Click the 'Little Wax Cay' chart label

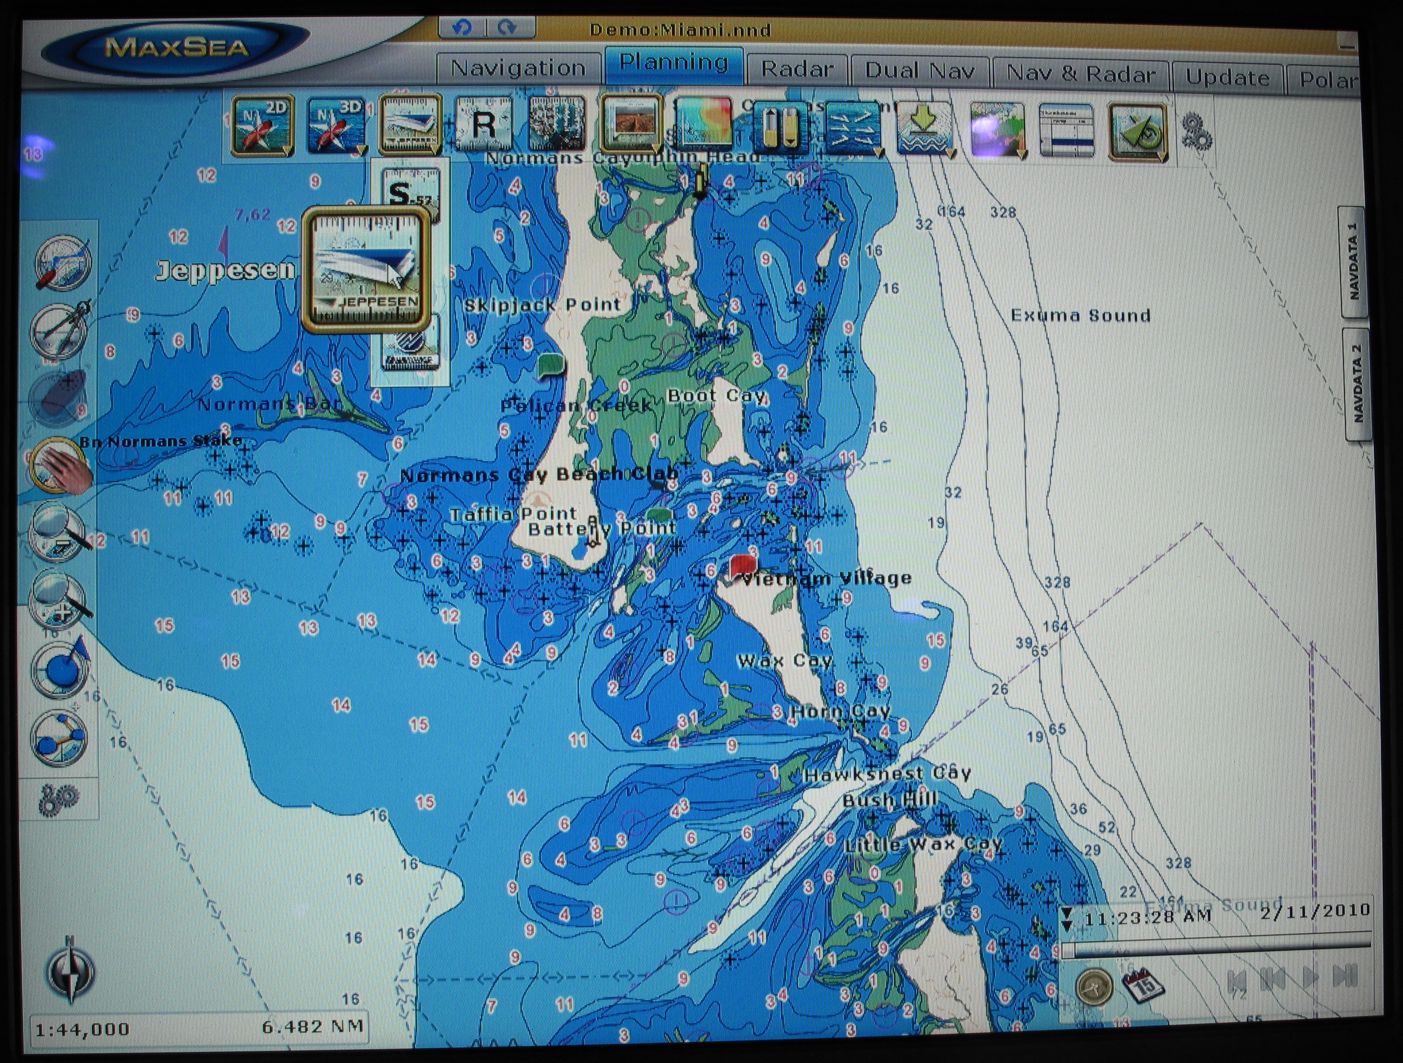[923, 844]
